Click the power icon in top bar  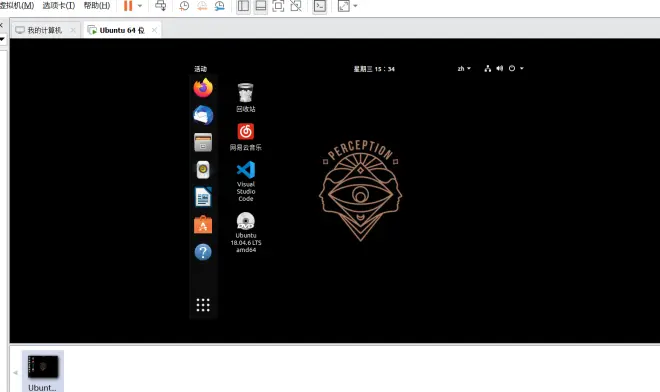512,68
